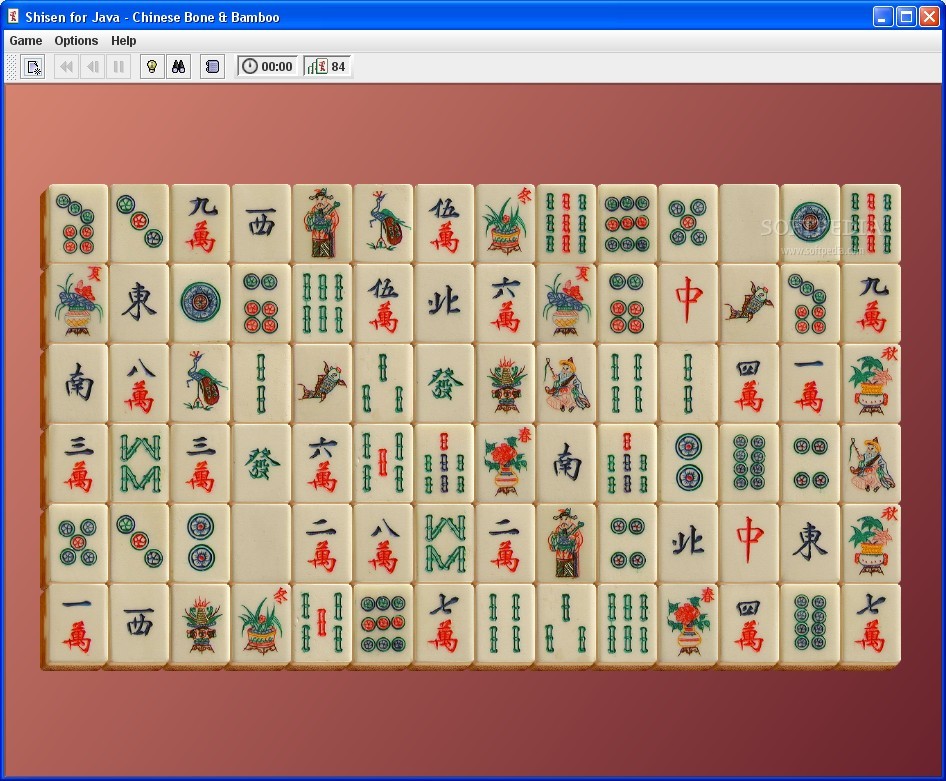The image size is (946, 781).
Task: Select the 九萬 tile beside the 西 tile
Action: point(200,223)
